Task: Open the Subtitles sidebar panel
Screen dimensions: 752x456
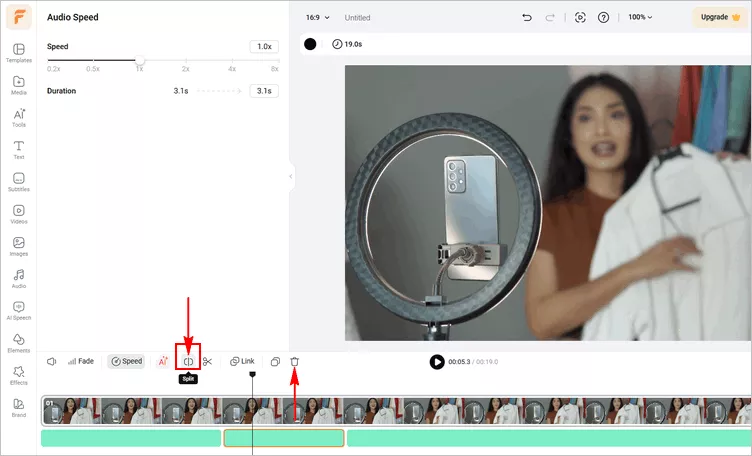Action: tap(19, 182)
